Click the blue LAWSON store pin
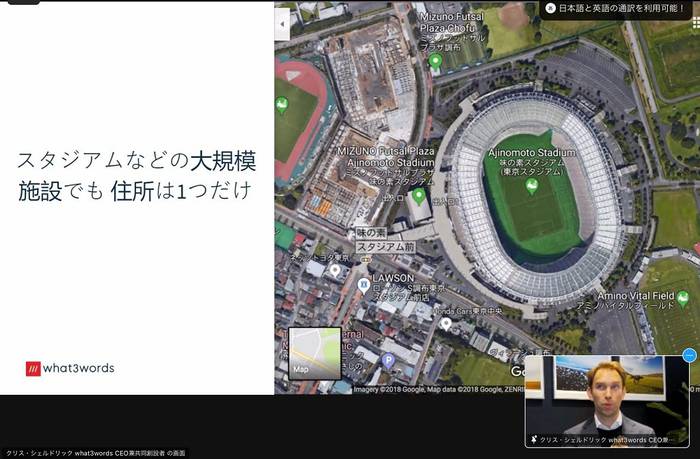This screenshot has height=459, width=700. tap(364, 285)
